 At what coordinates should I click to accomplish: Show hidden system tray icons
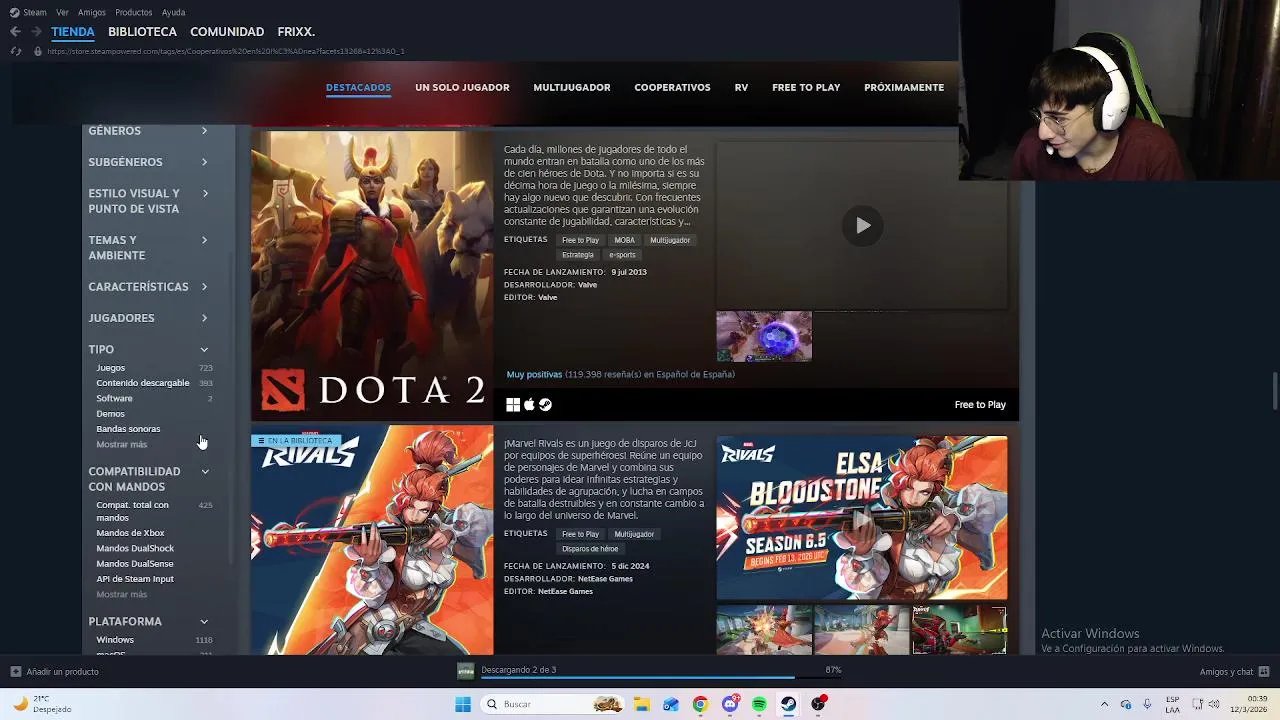(x=1104, y=704)
